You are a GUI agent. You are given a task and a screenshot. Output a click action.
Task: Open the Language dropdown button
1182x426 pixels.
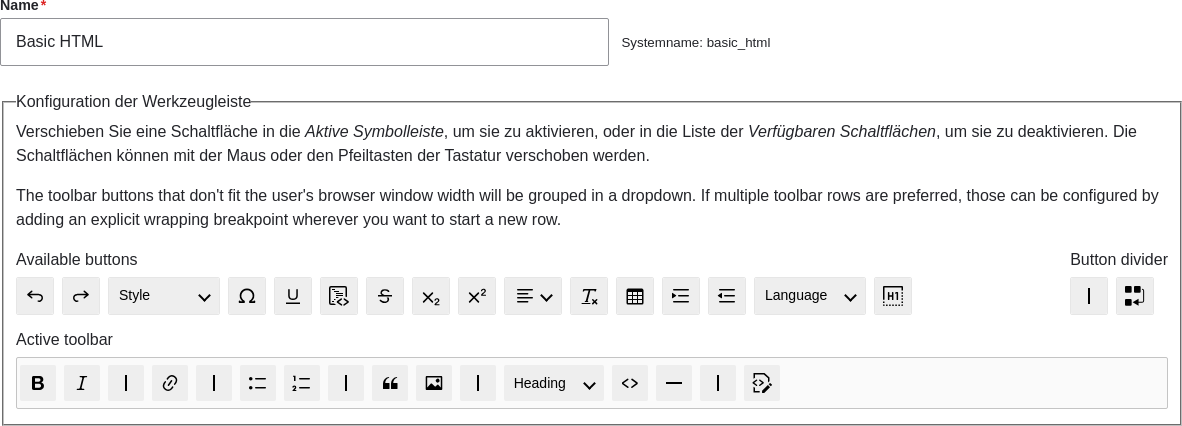click(x=810, y=296)
